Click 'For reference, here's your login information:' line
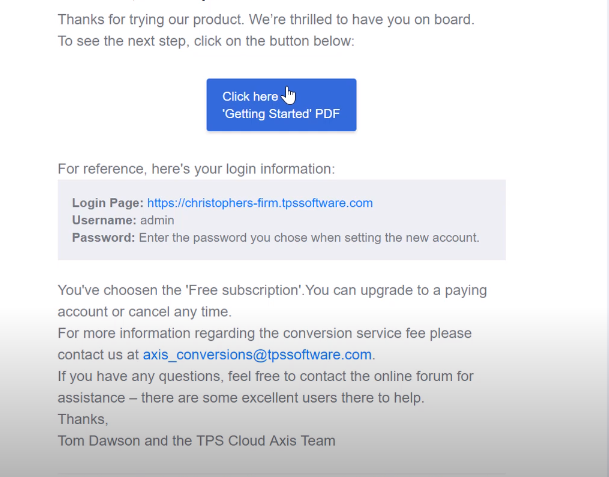The image size is (609, 477). click(196, 169)
